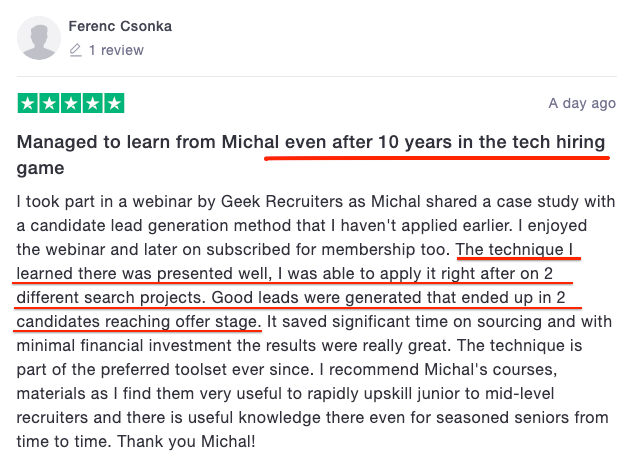Click the horizontal divider under reviewer info
Viewport: 635px width, 468px height.
tap(317, 76)
